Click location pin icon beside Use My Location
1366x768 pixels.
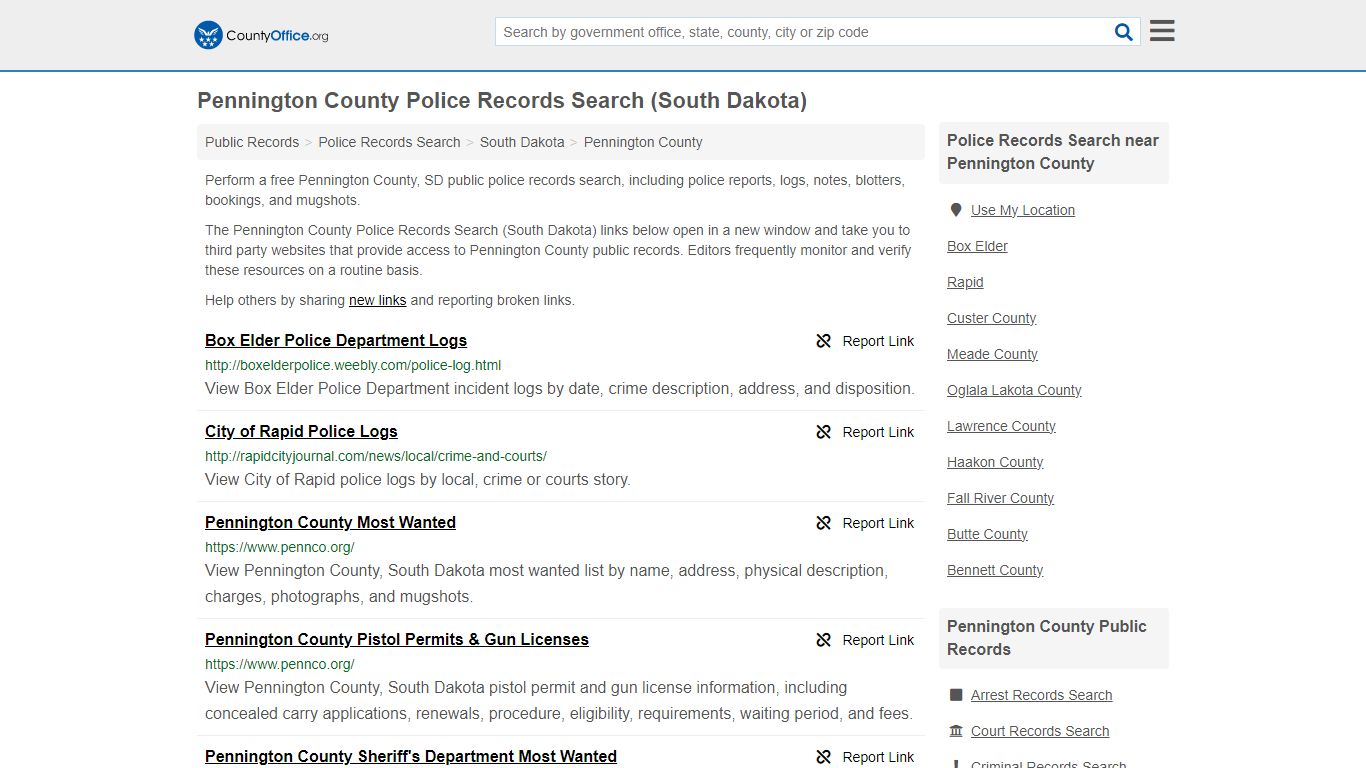(956, 210)
